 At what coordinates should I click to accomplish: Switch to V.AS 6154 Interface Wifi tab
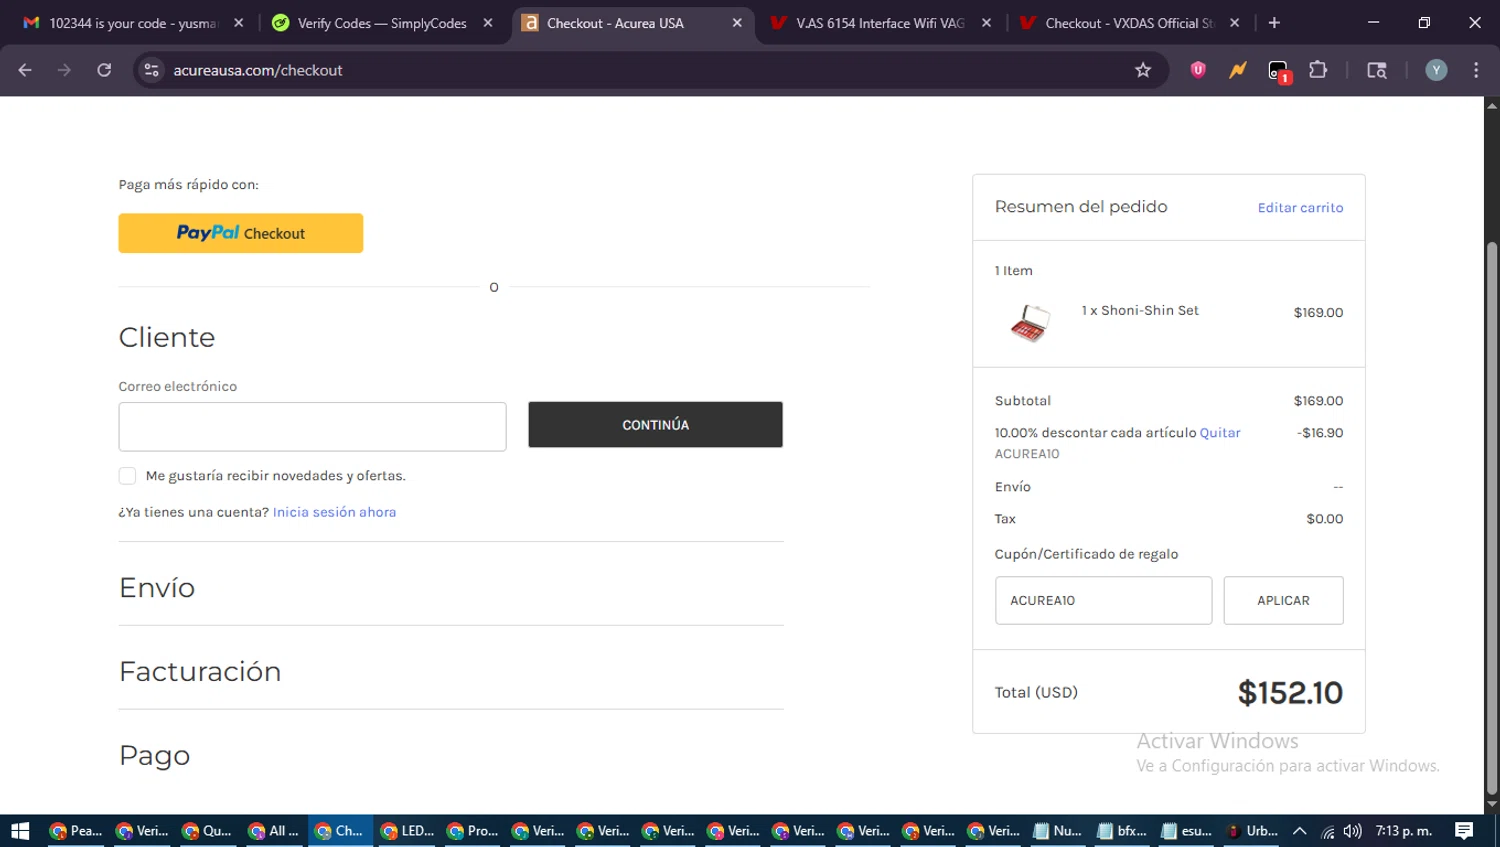click(880, 23)
